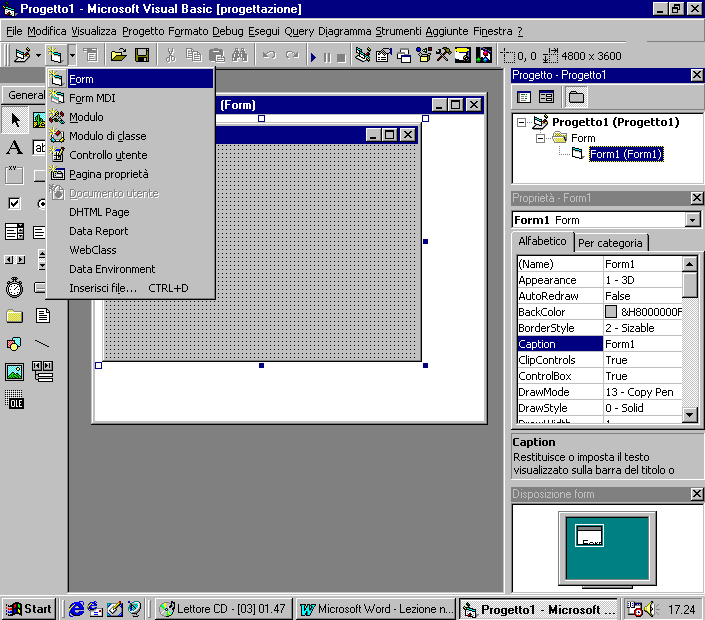Select the Shape tool in toolbox
The image size is (705, 620).
point(15,344)
